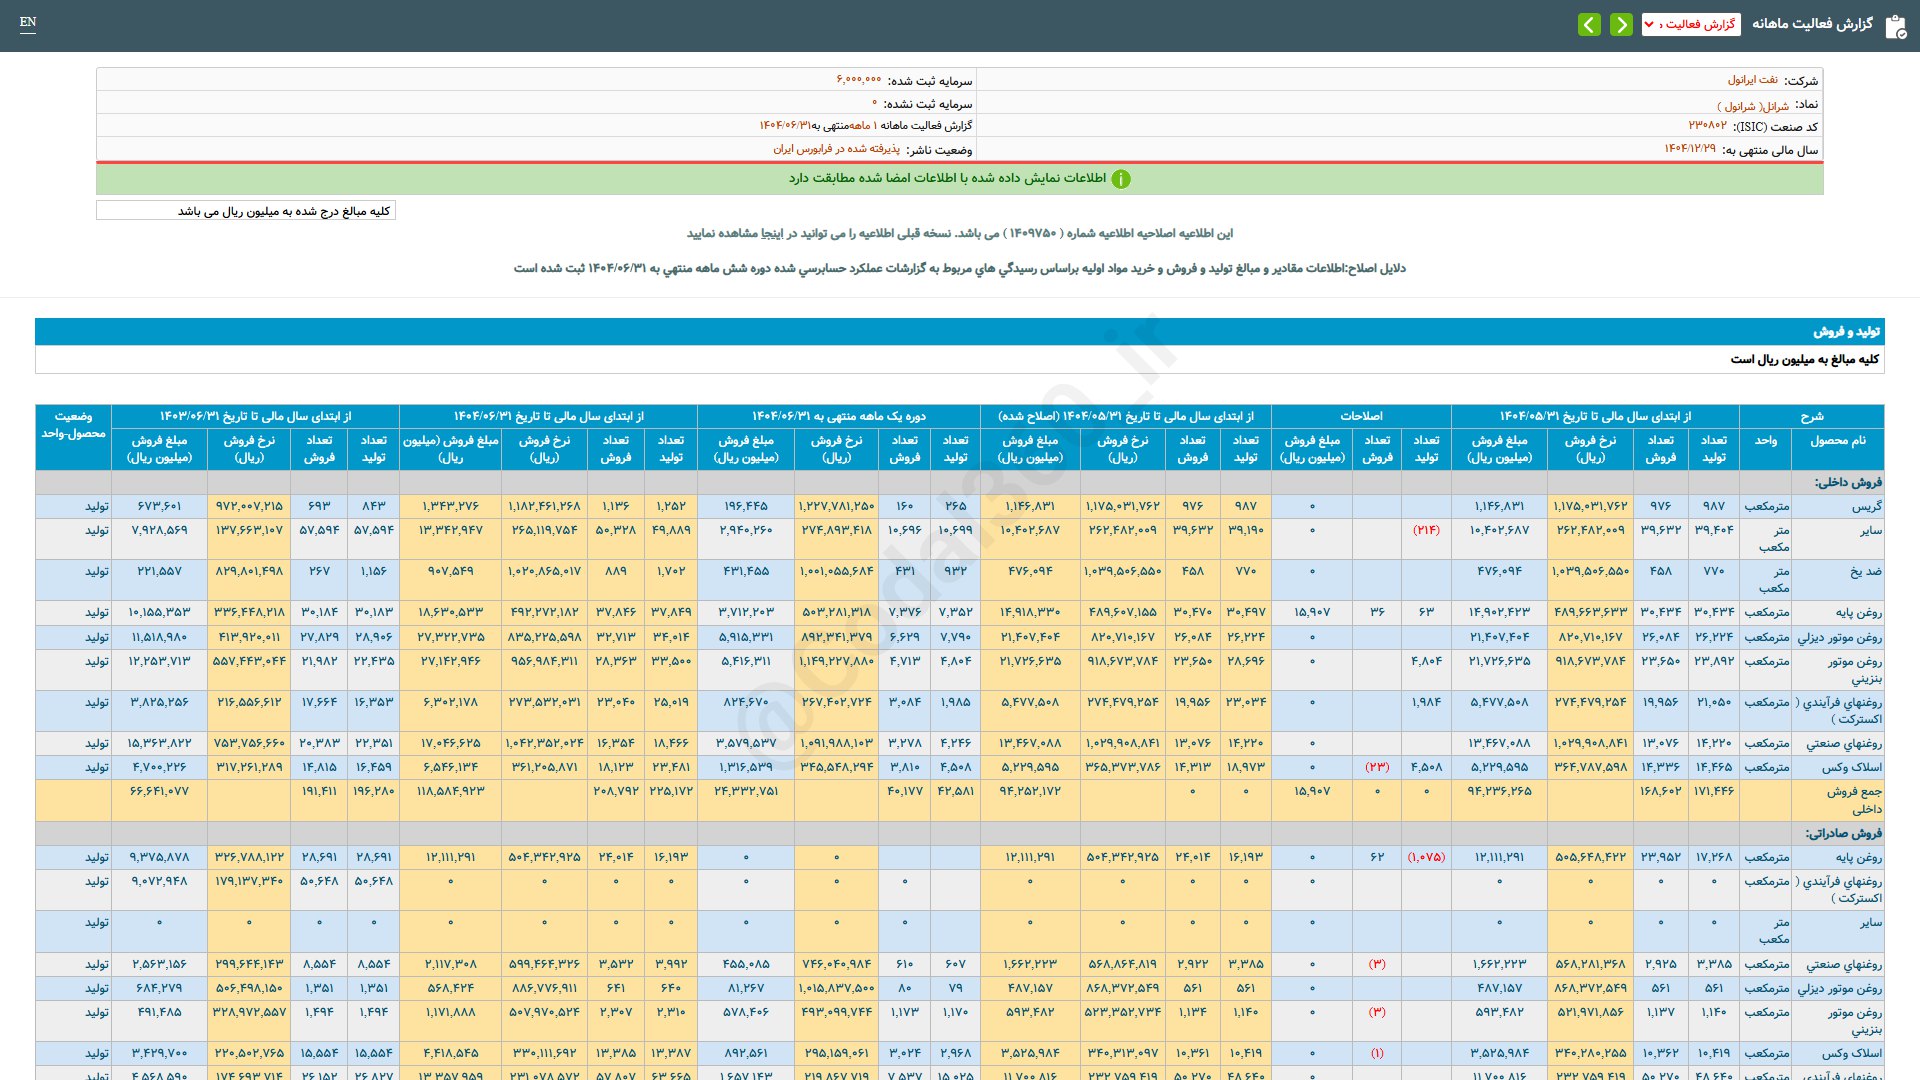Click the تولید و فروش section header
Screen dimensions: 1920x1080
[x=1846, y=331]
